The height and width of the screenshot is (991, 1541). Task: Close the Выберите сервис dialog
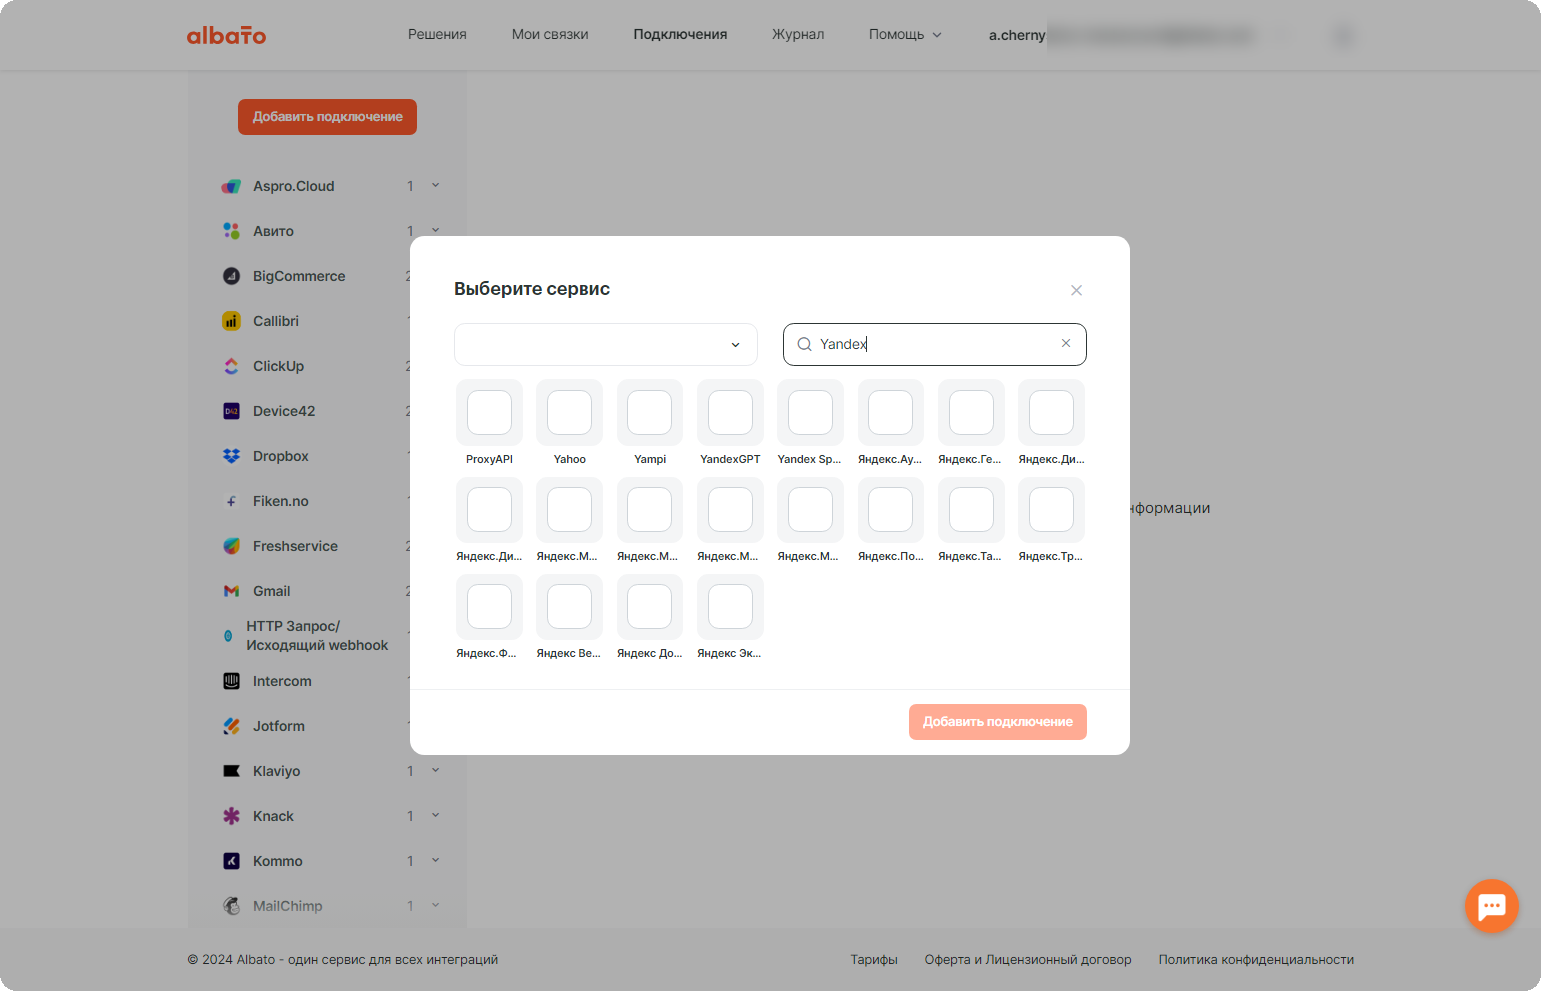[1076, 290]
